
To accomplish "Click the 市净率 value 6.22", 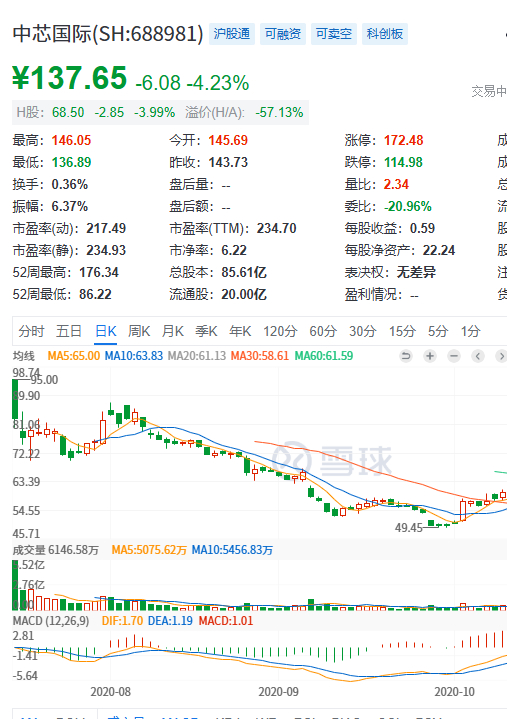I will (x=234, y=250).
